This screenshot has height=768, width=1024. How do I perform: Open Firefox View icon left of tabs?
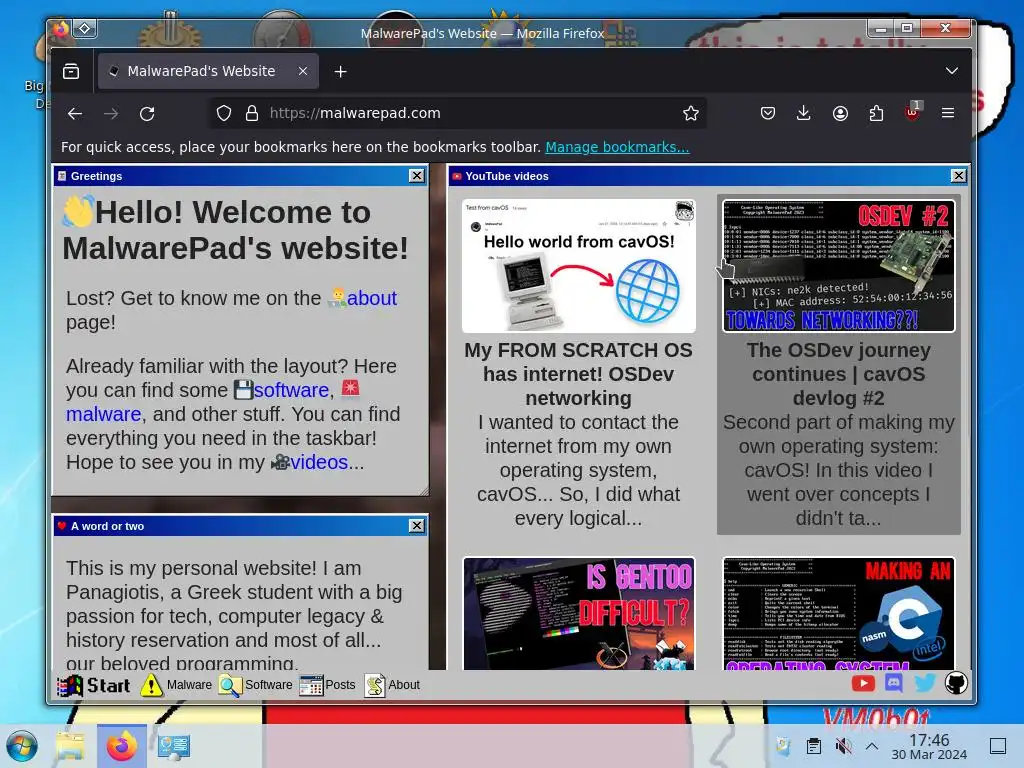pos(71,71)
